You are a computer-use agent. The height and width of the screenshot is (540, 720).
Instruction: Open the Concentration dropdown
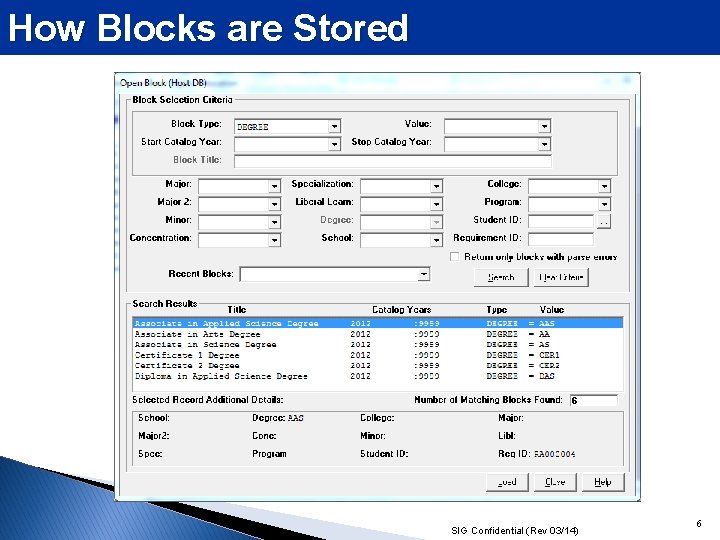click(274, 240)
